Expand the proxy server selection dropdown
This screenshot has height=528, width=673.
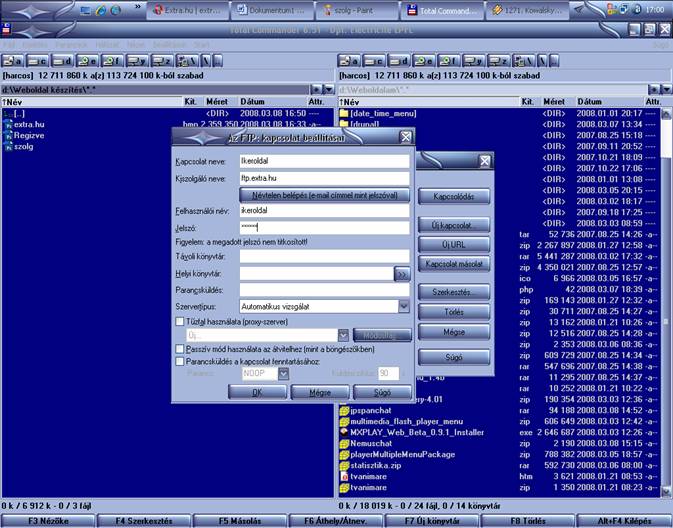point(343,335)
